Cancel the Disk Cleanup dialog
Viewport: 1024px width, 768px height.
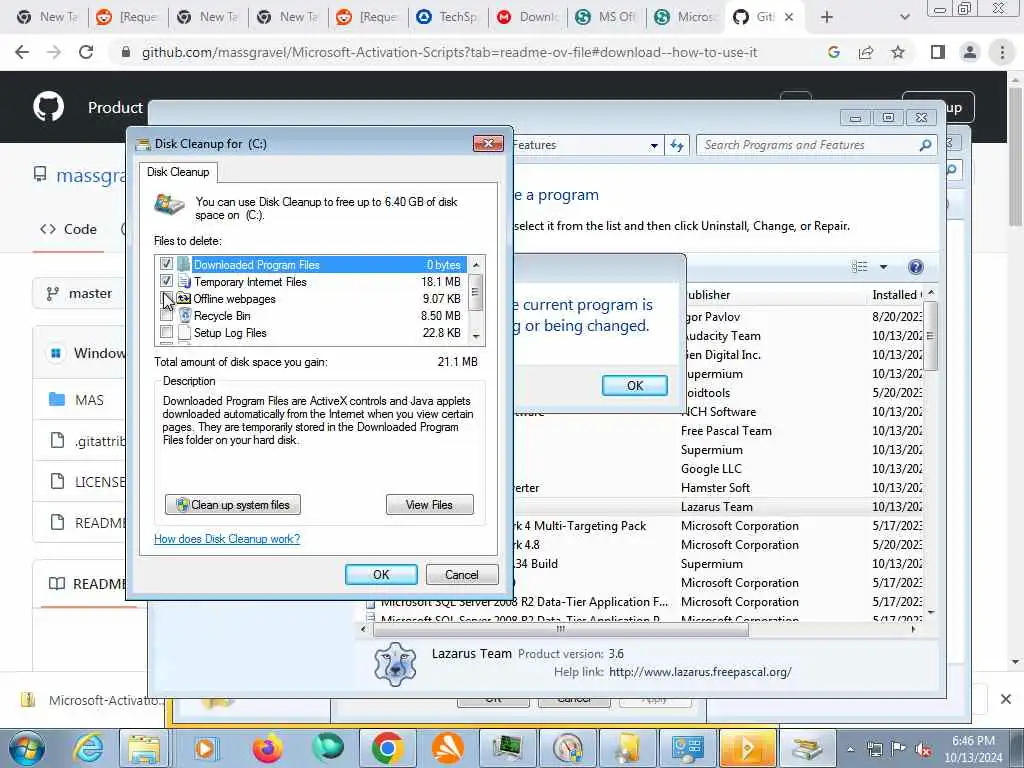pyautogui.click(x=462, y=575)
